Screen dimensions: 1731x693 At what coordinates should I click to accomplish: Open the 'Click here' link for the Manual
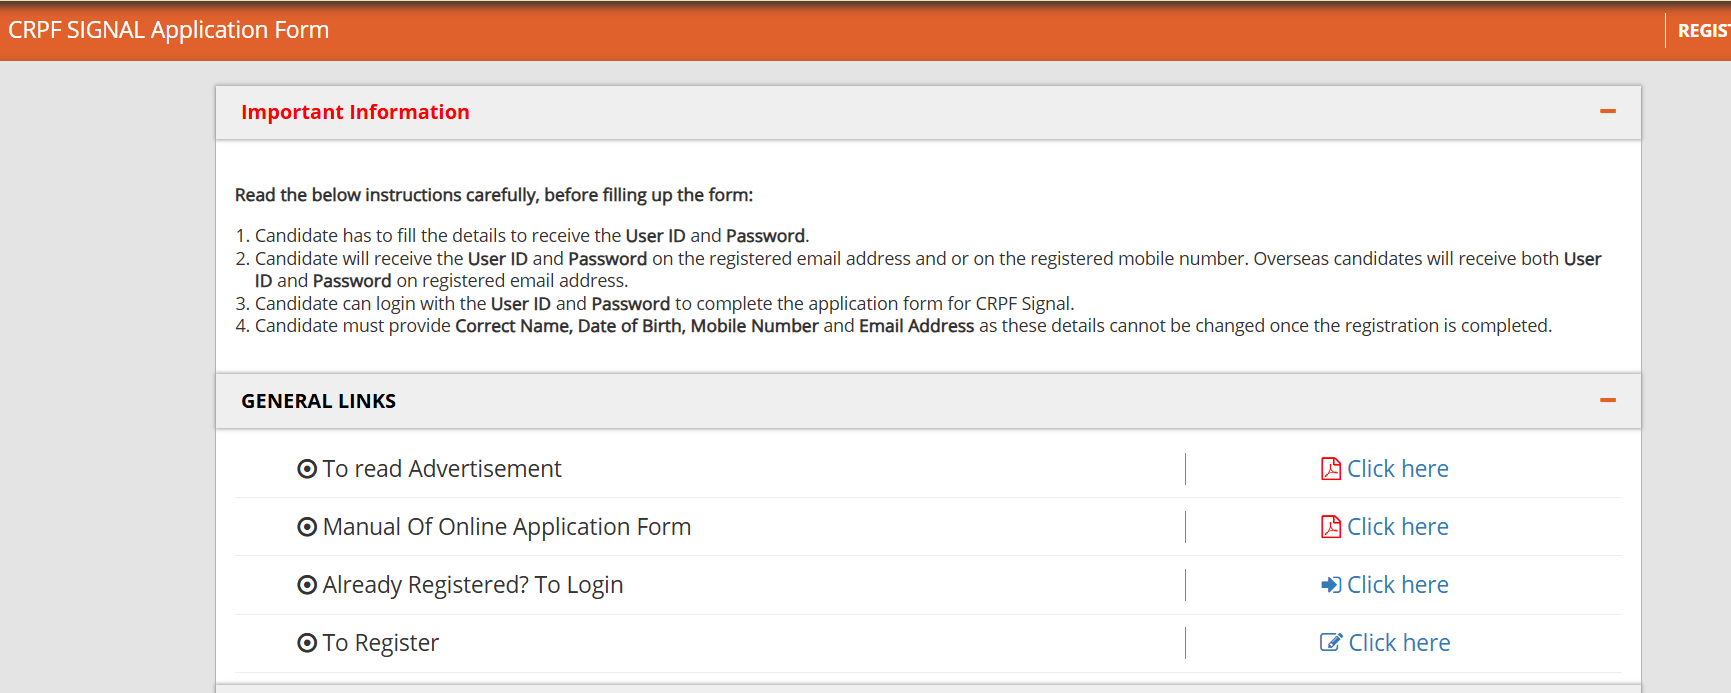1397,527
